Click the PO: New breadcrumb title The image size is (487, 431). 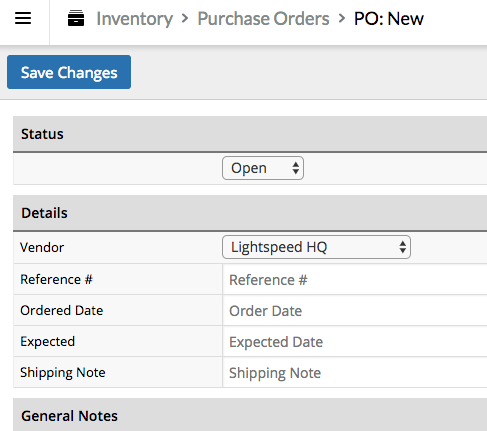389,19
